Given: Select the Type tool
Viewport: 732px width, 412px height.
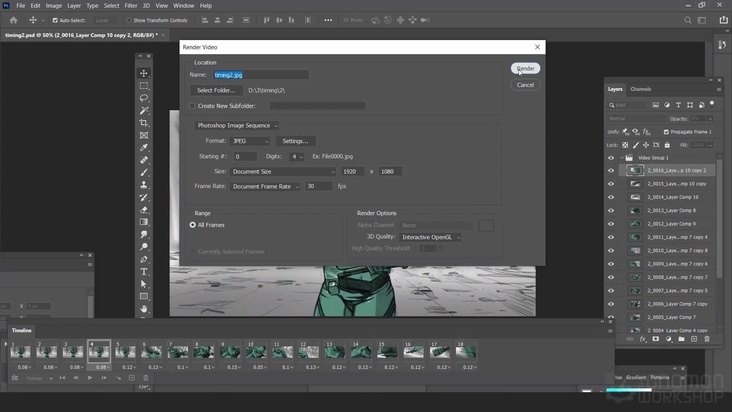Looking at the screenshot, I should click(x=144, y=272).
